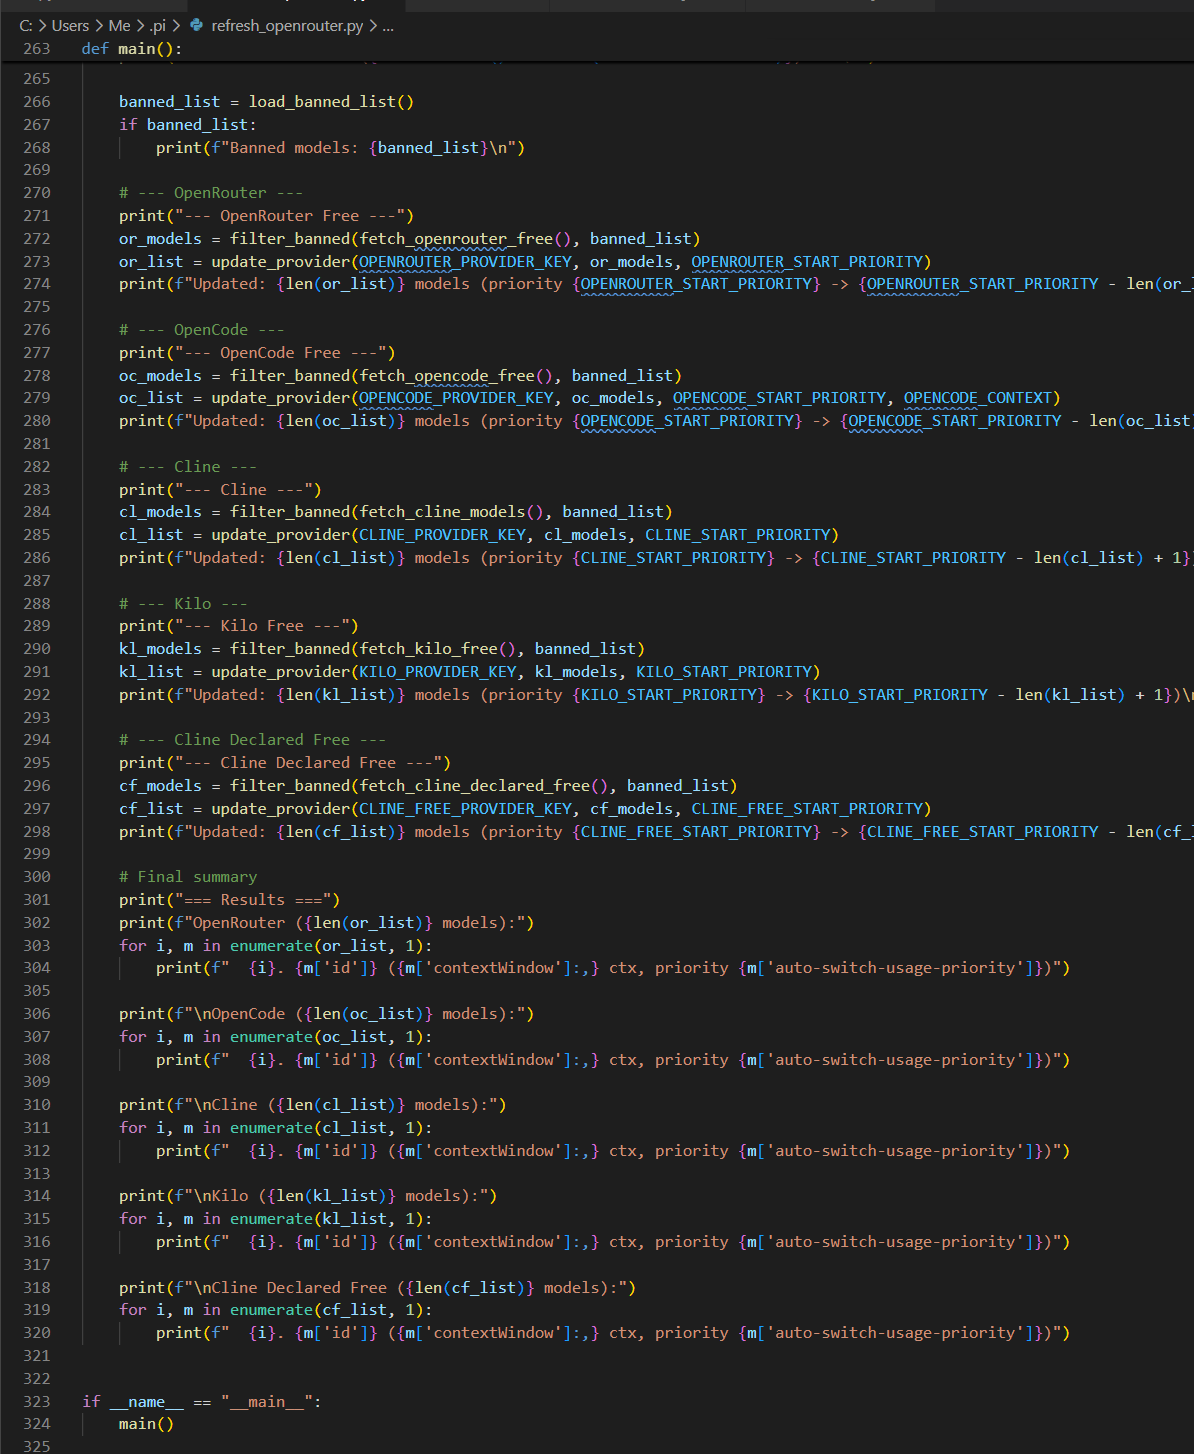This screenshot has width=1194, height=1454.
Task: Click the "\nKilo" f-string on line 314
Action: [x=221, y=1196]
